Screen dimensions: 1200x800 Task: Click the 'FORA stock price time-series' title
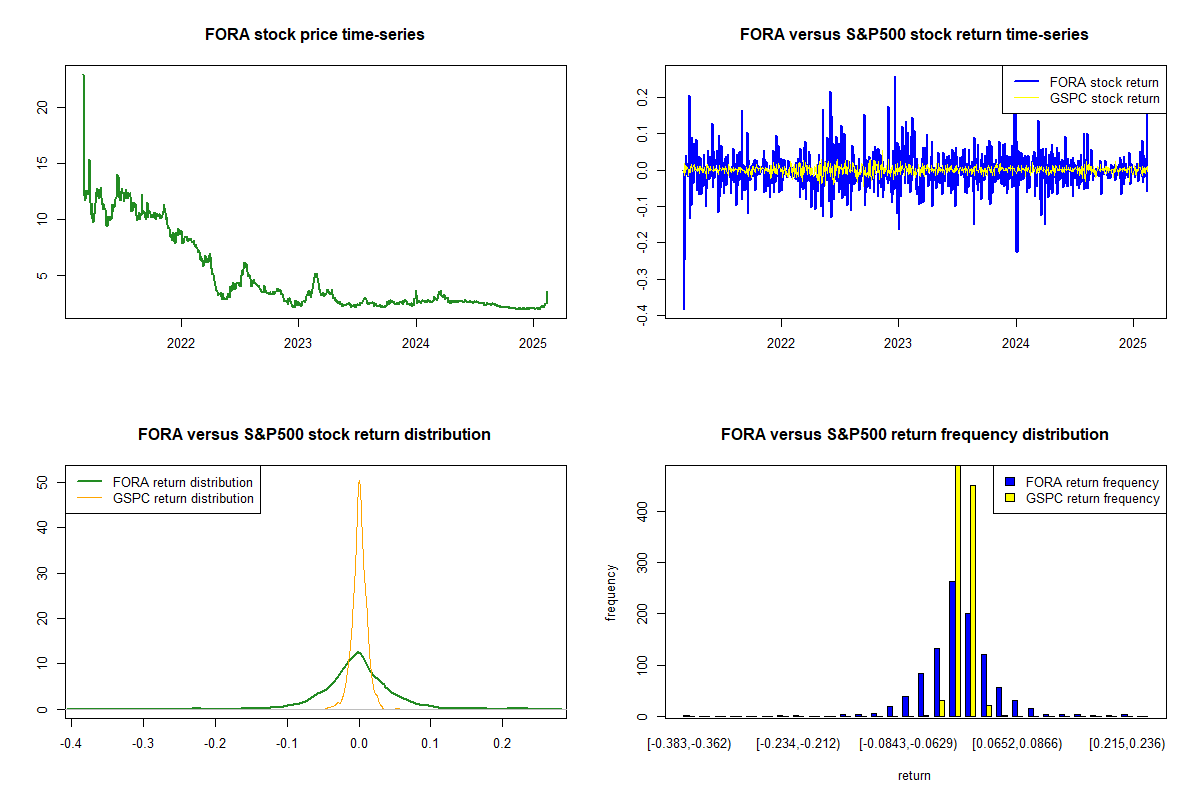(315, 35)
